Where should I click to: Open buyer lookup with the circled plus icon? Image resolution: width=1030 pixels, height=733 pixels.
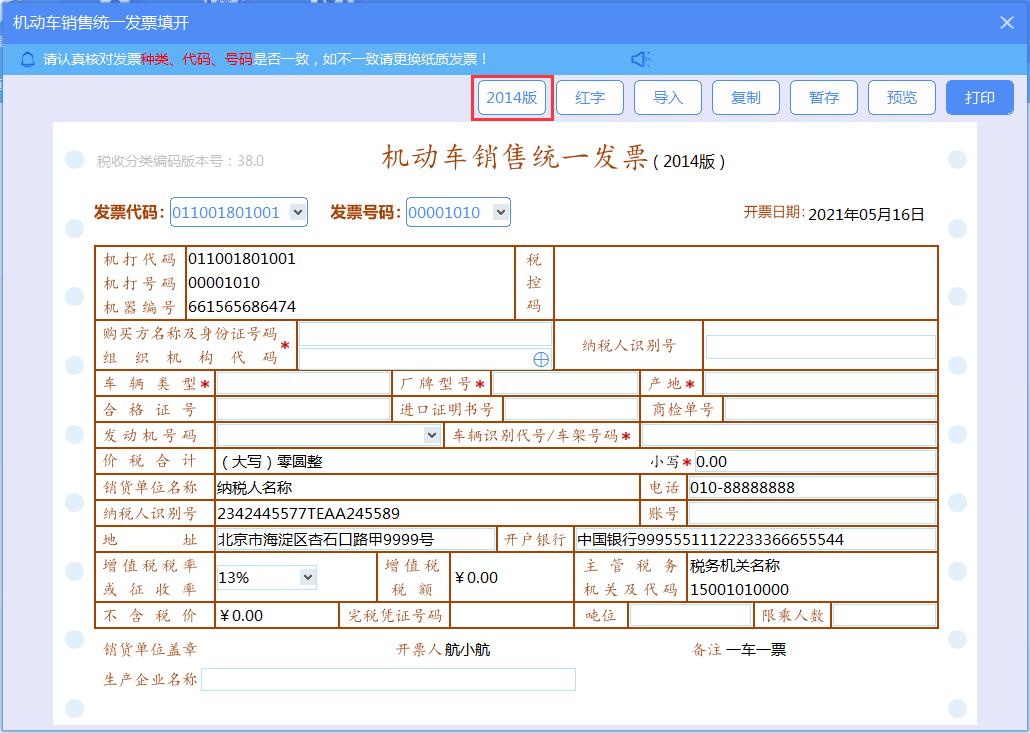click(539, 359)
